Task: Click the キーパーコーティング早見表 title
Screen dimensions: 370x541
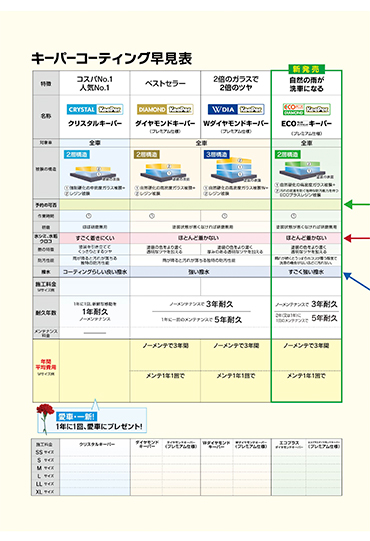Action: pyautogui.click(x=111, y=58)
